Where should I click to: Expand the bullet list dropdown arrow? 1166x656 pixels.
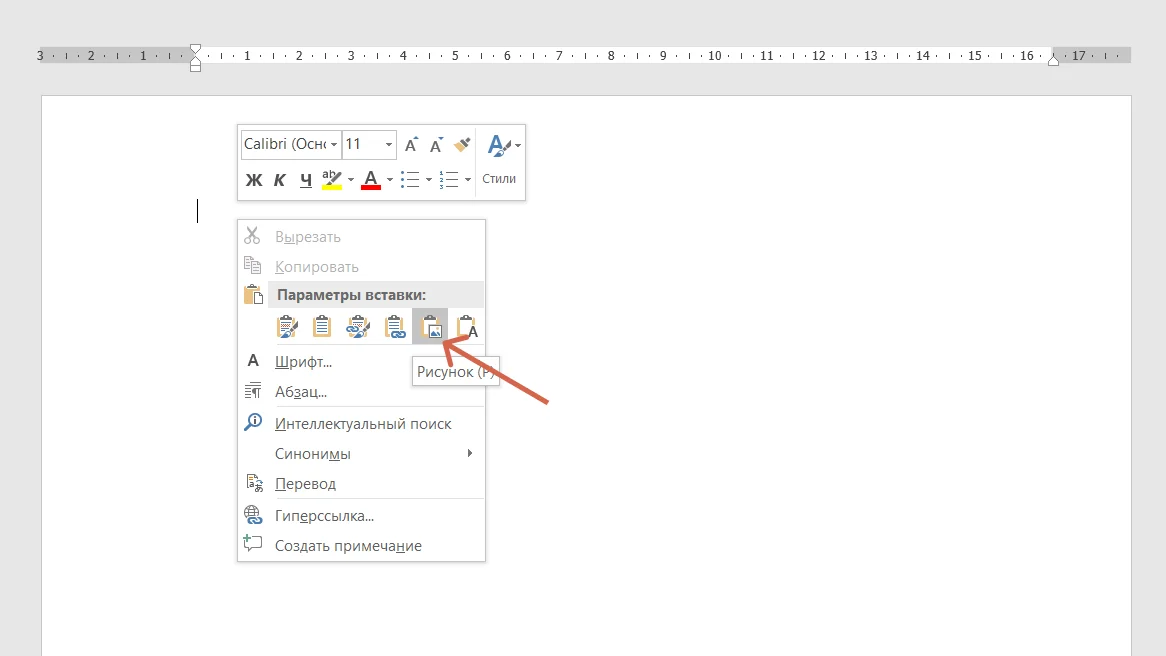(x=429, y=180)
